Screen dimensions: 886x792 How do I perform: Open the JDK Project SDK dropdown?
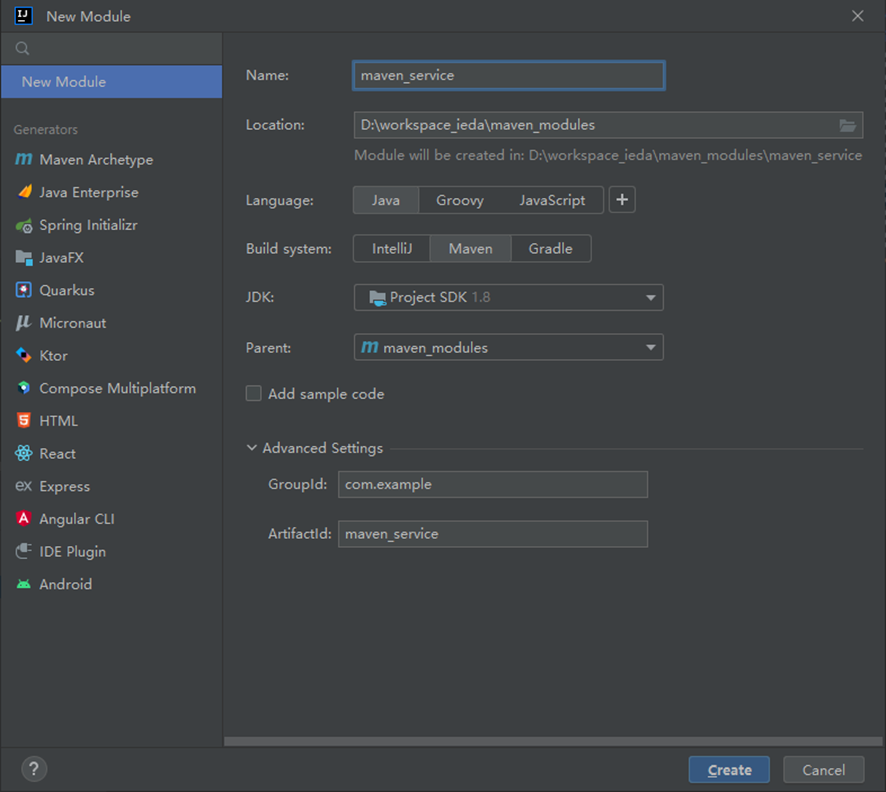tap(509, 297)
